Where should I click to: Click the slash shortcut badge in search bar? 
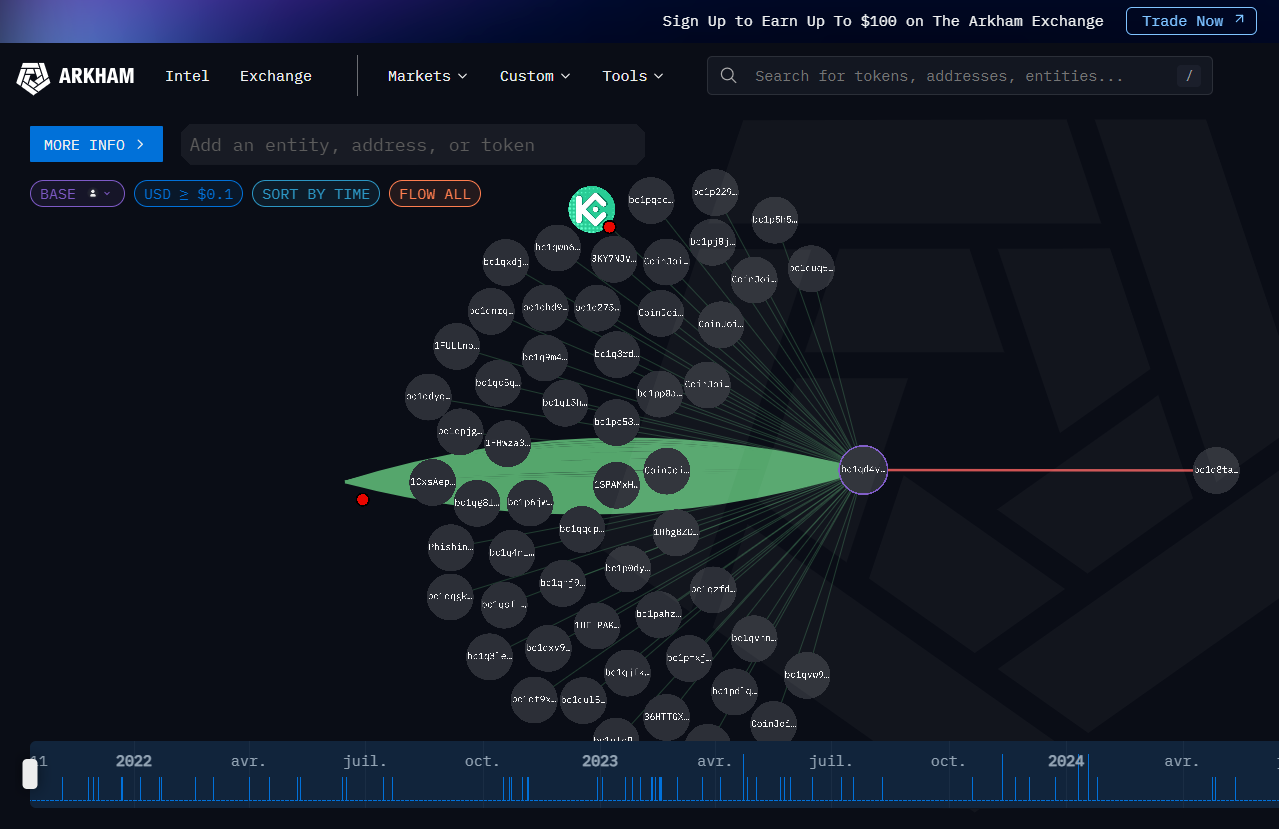(x=1189, y=75)
